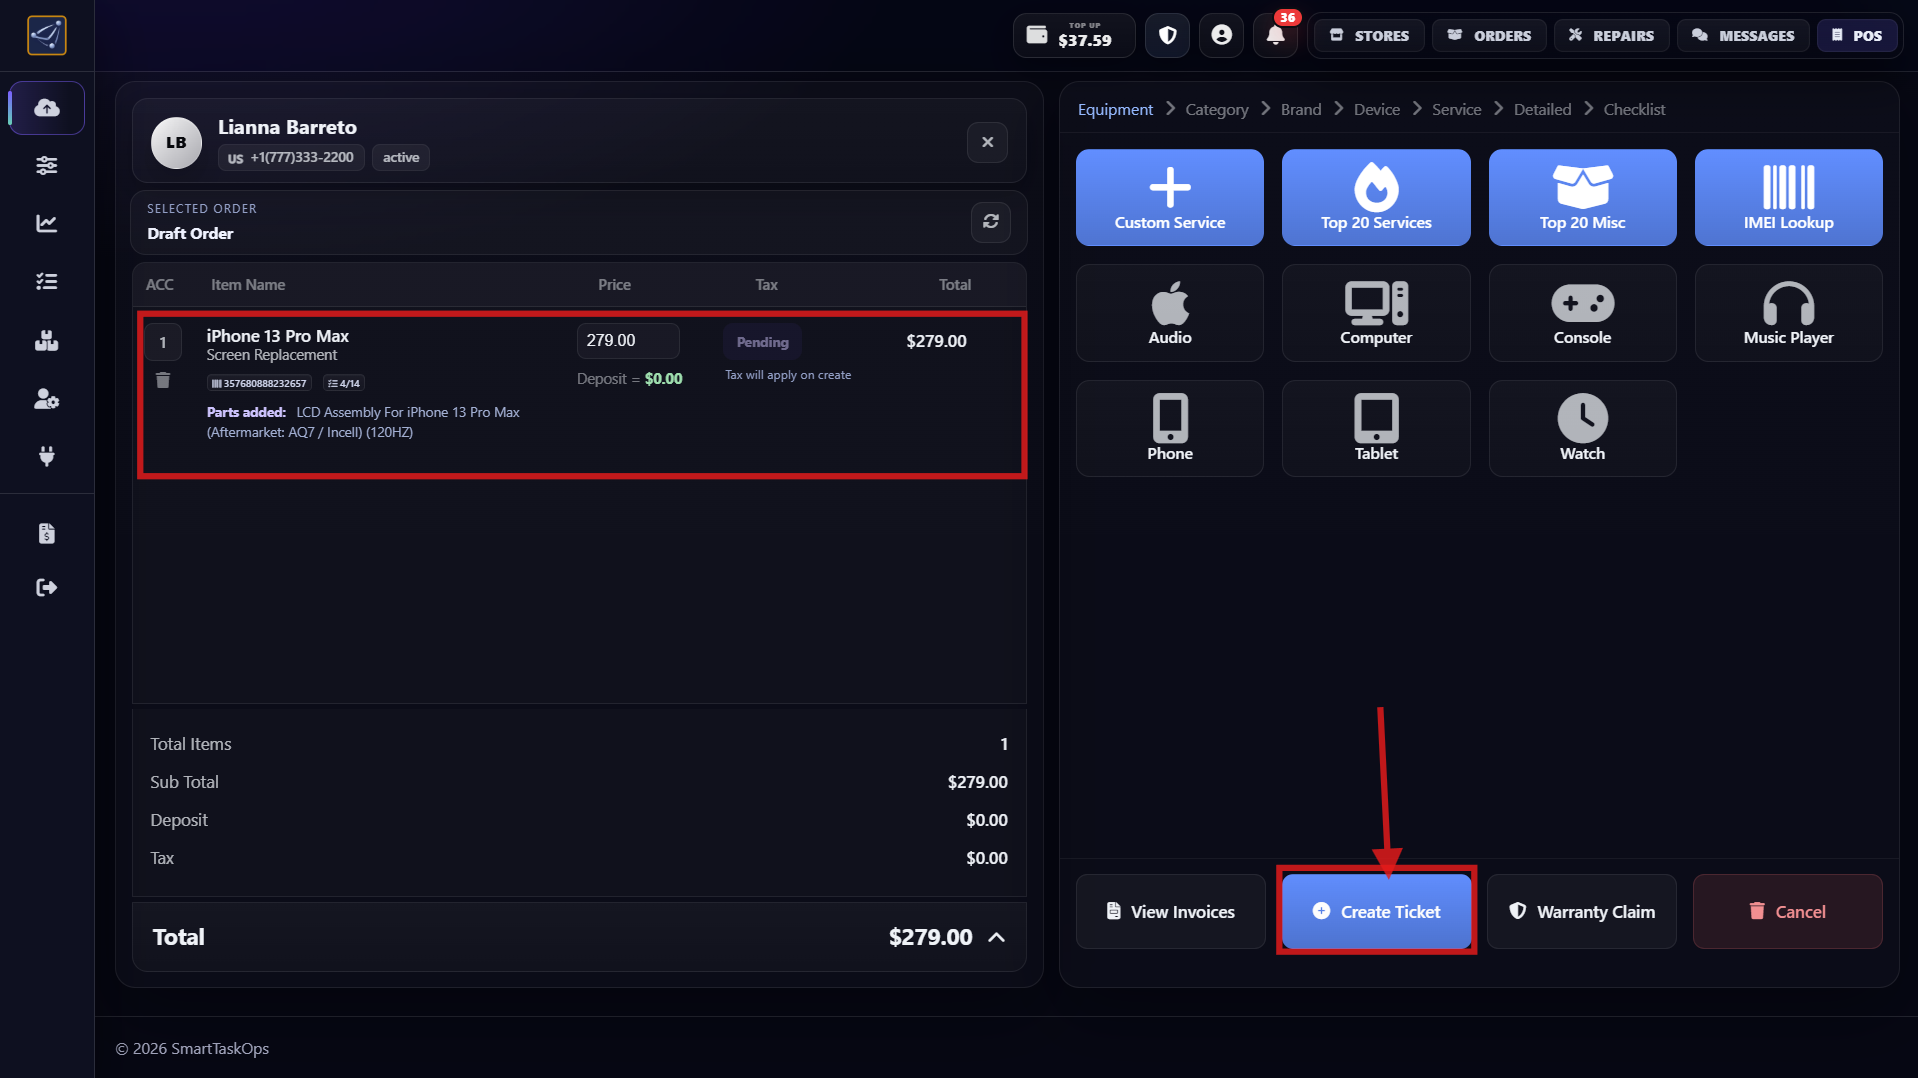Click the price field showing 279.00
Screen dimensions: 1918x1078
(x=628, y=341)
